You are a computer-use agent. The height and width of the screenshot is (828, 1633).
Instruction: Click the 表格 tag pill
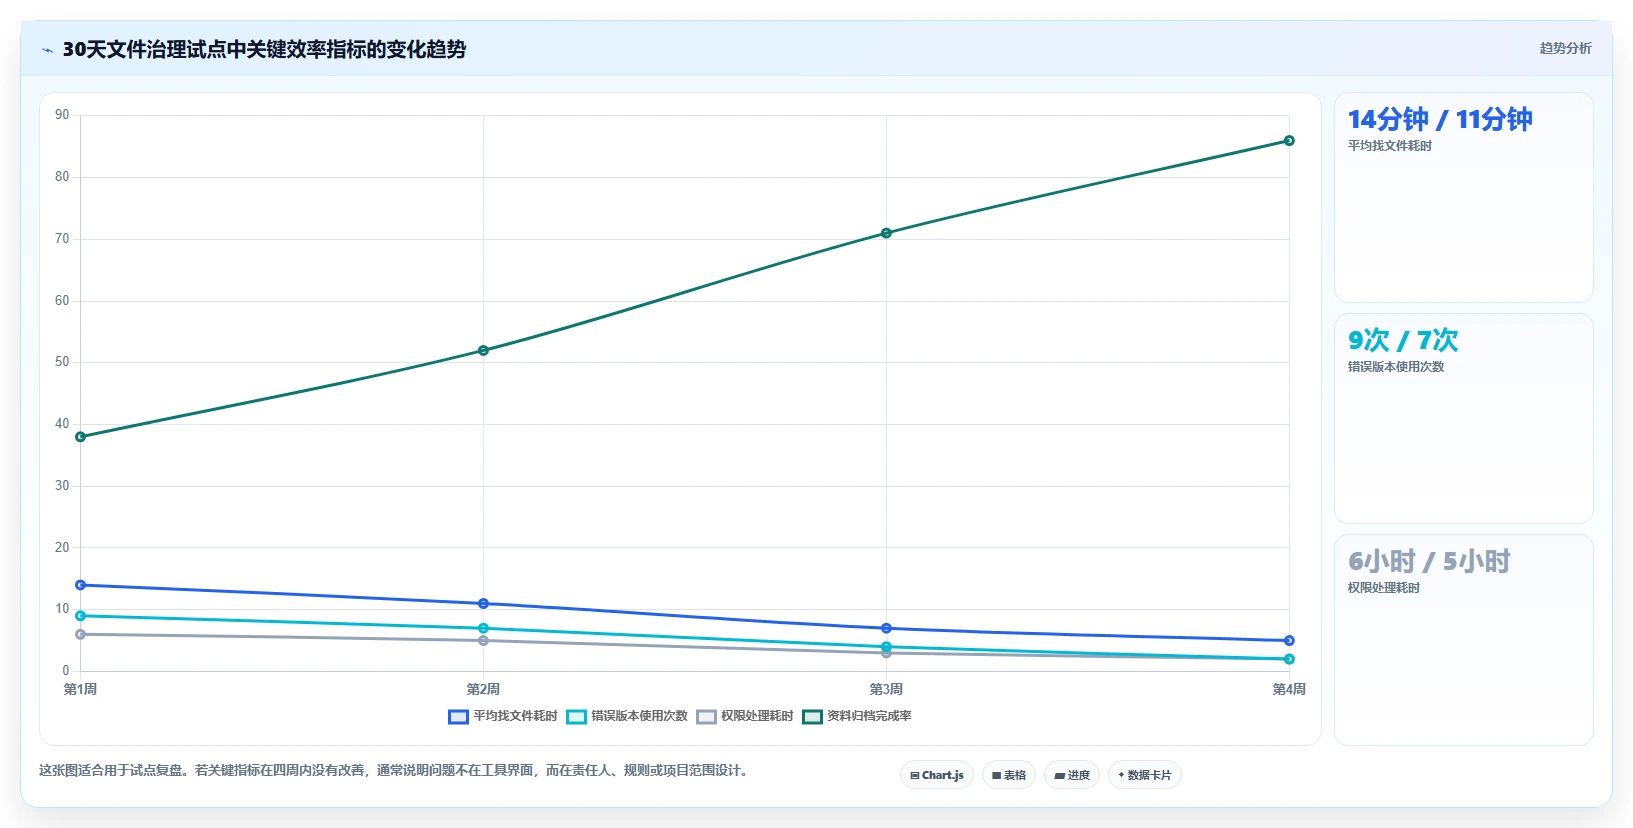point(1009,775)
